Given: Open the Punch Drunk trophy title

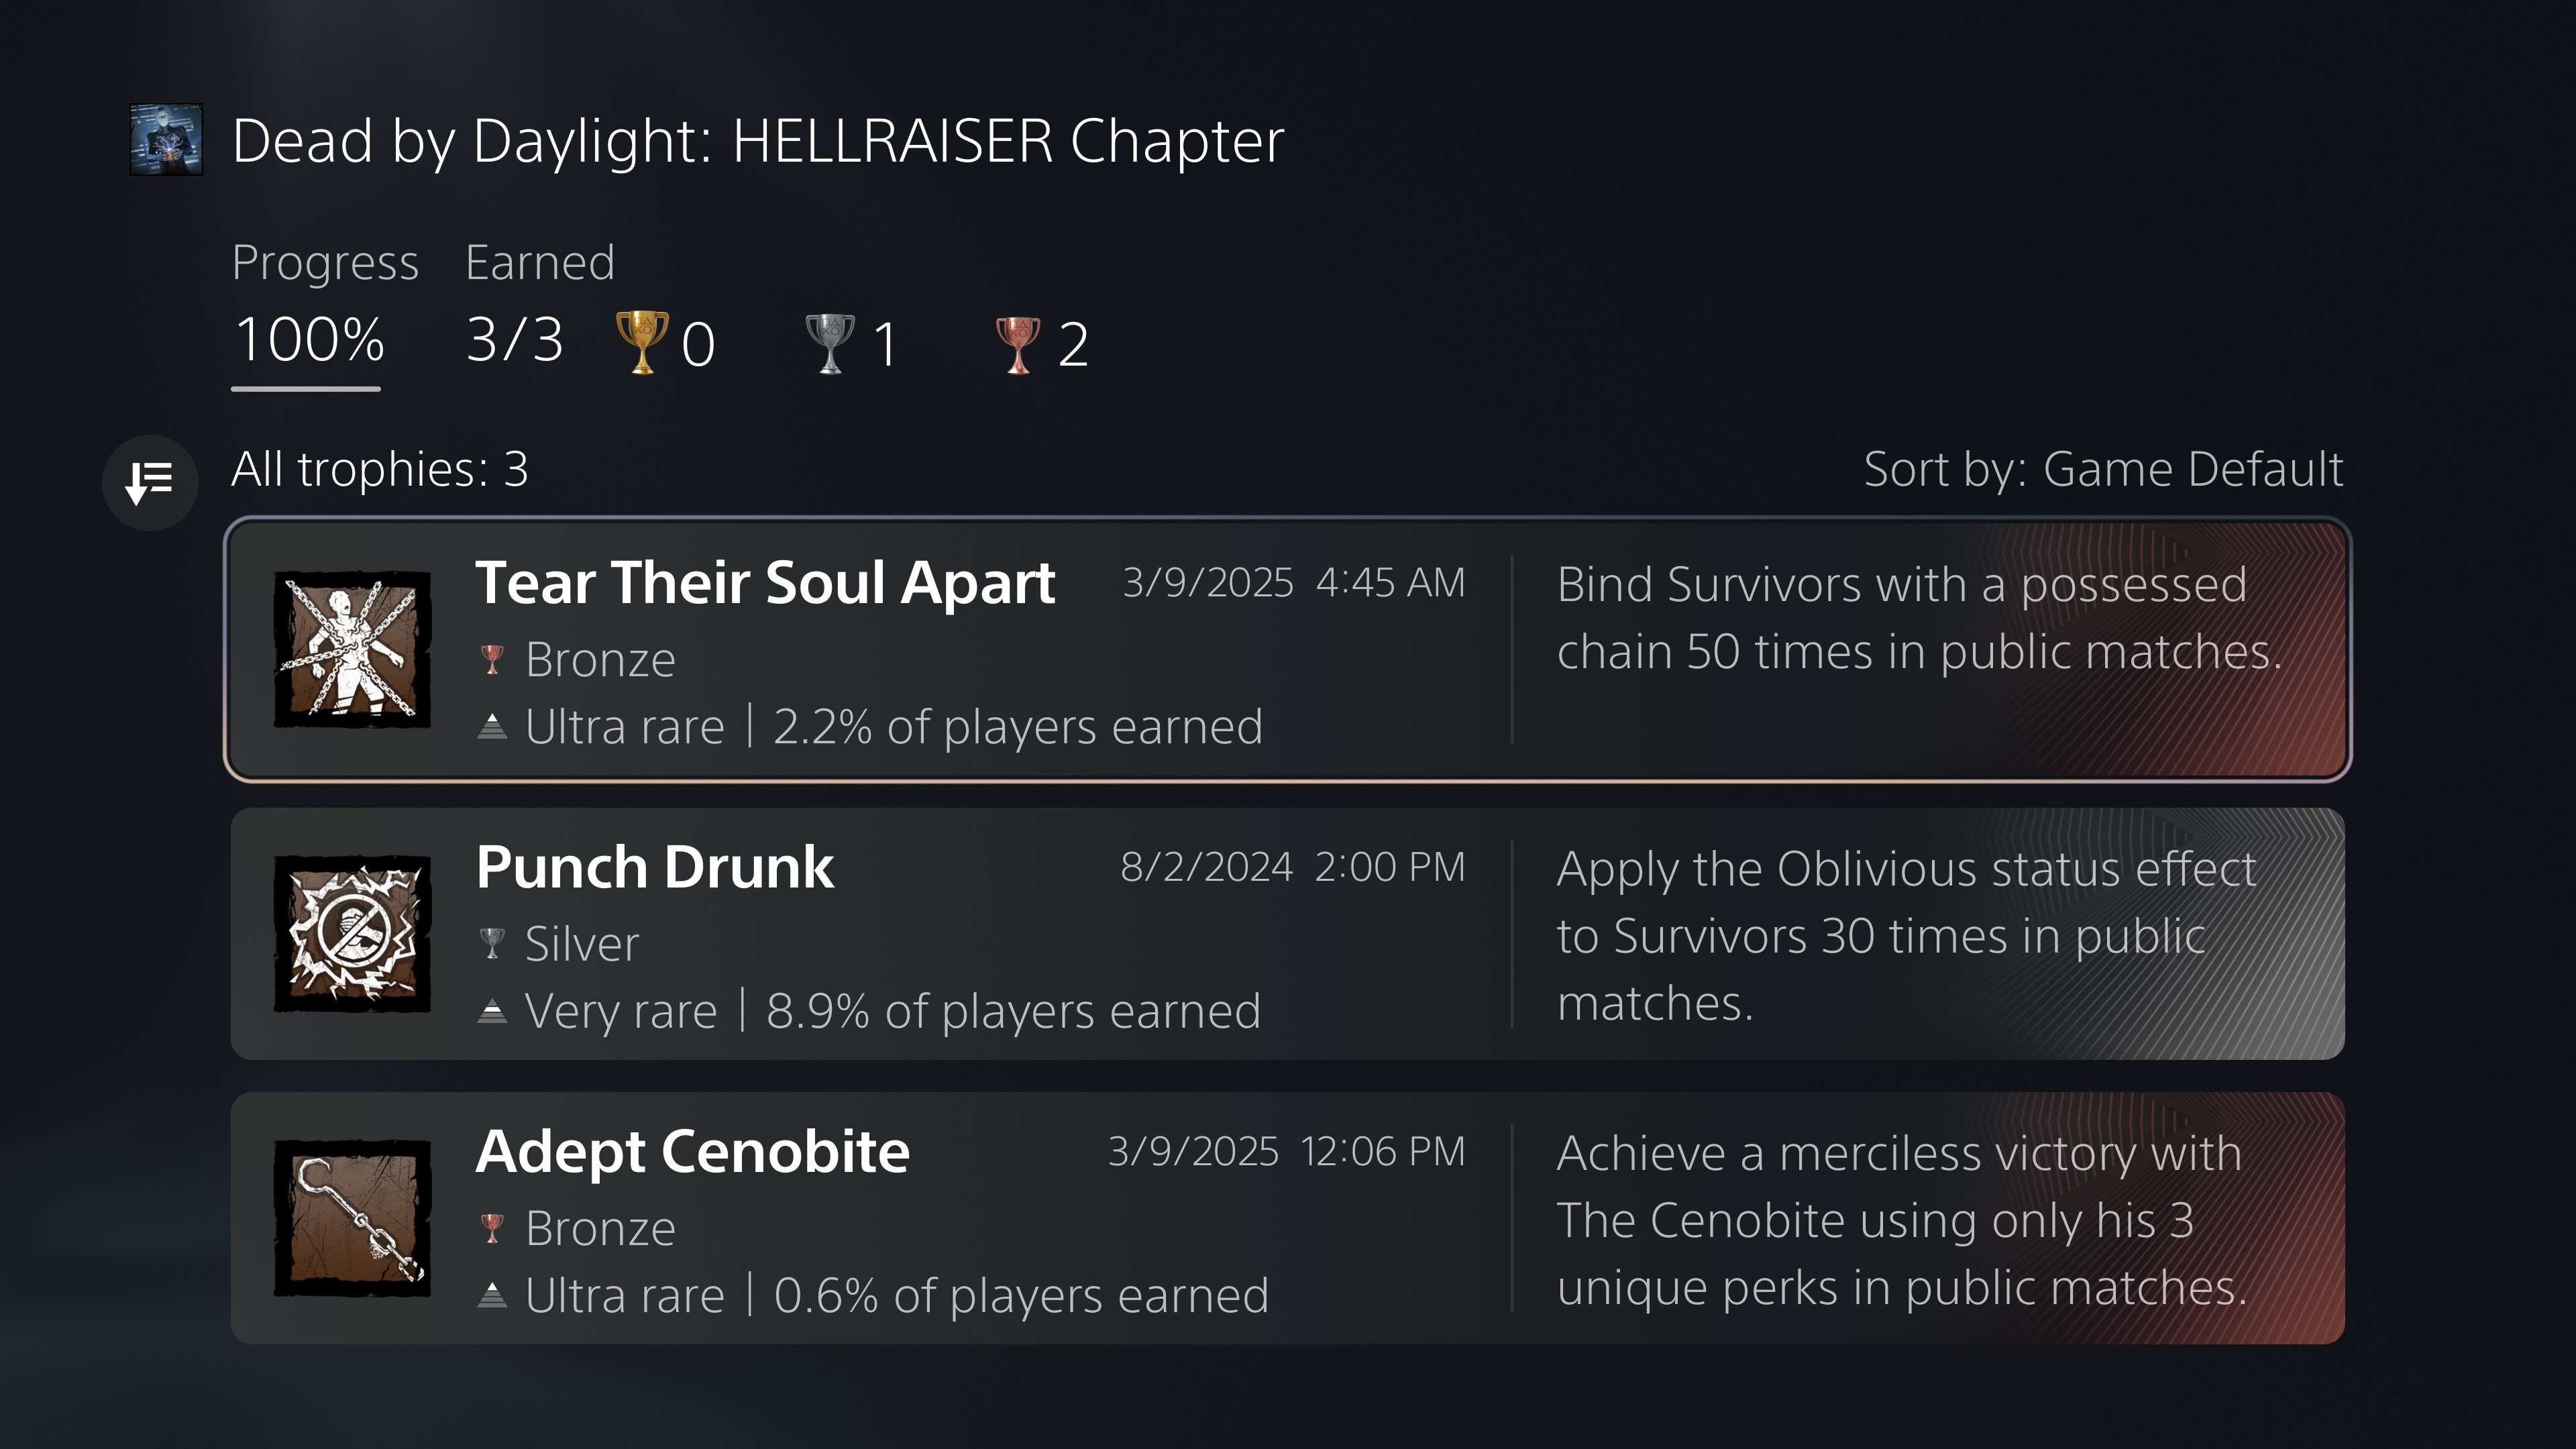Looking at the screenshot, I should pos(655,867).
